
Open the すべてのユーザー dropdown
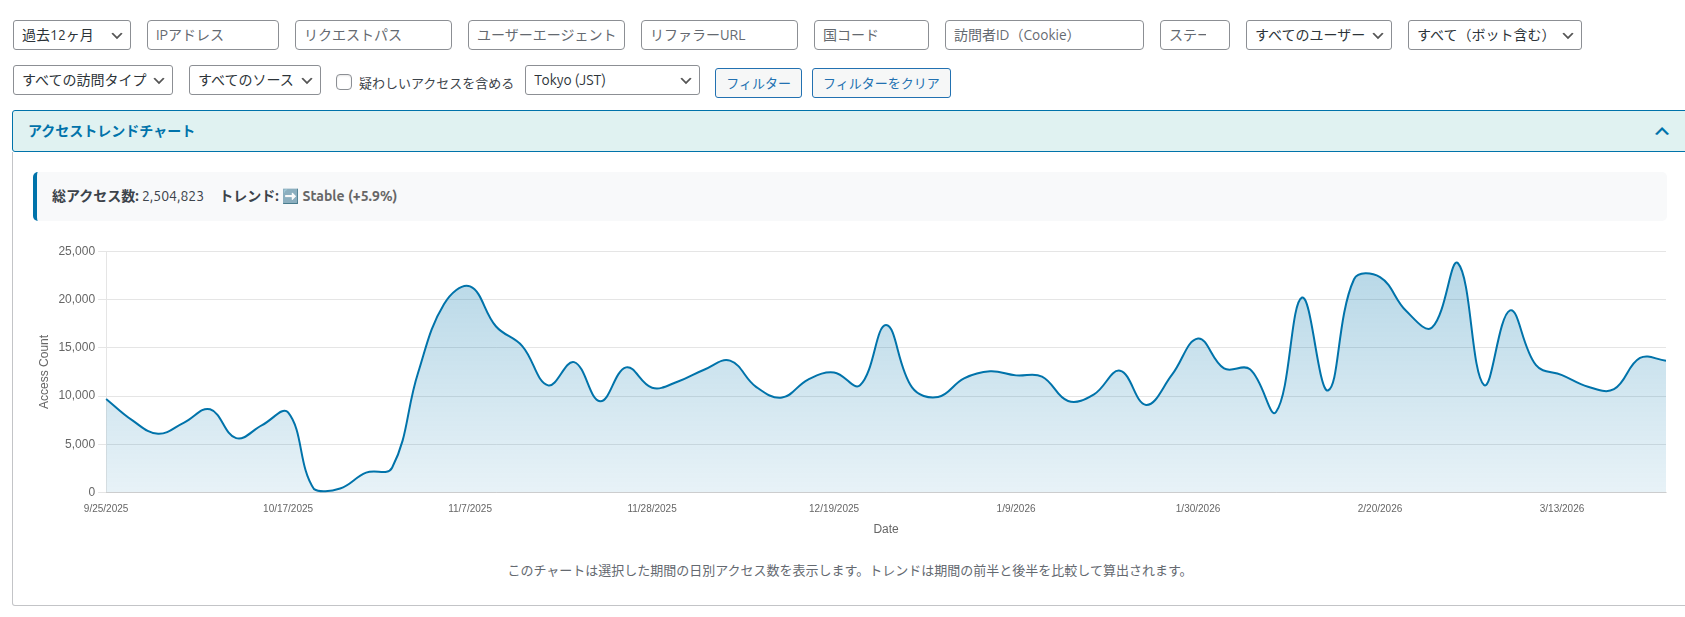[1319, 35]
